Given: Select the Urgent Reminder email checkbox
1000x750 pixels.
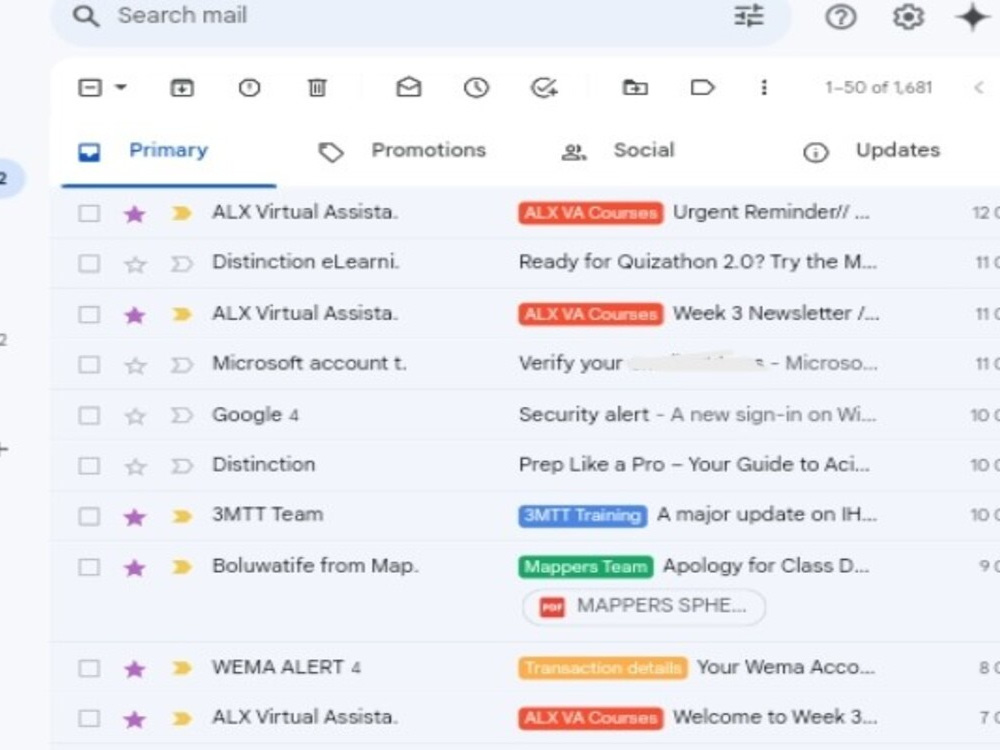Looking at the screenshot, I should (89, 213).
